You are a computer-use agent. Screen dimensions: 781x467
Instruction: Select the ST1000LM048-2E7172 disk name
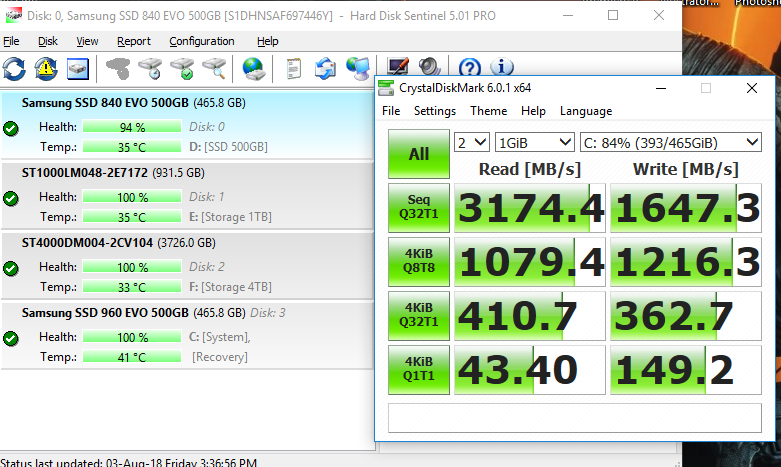click(85, 173)
